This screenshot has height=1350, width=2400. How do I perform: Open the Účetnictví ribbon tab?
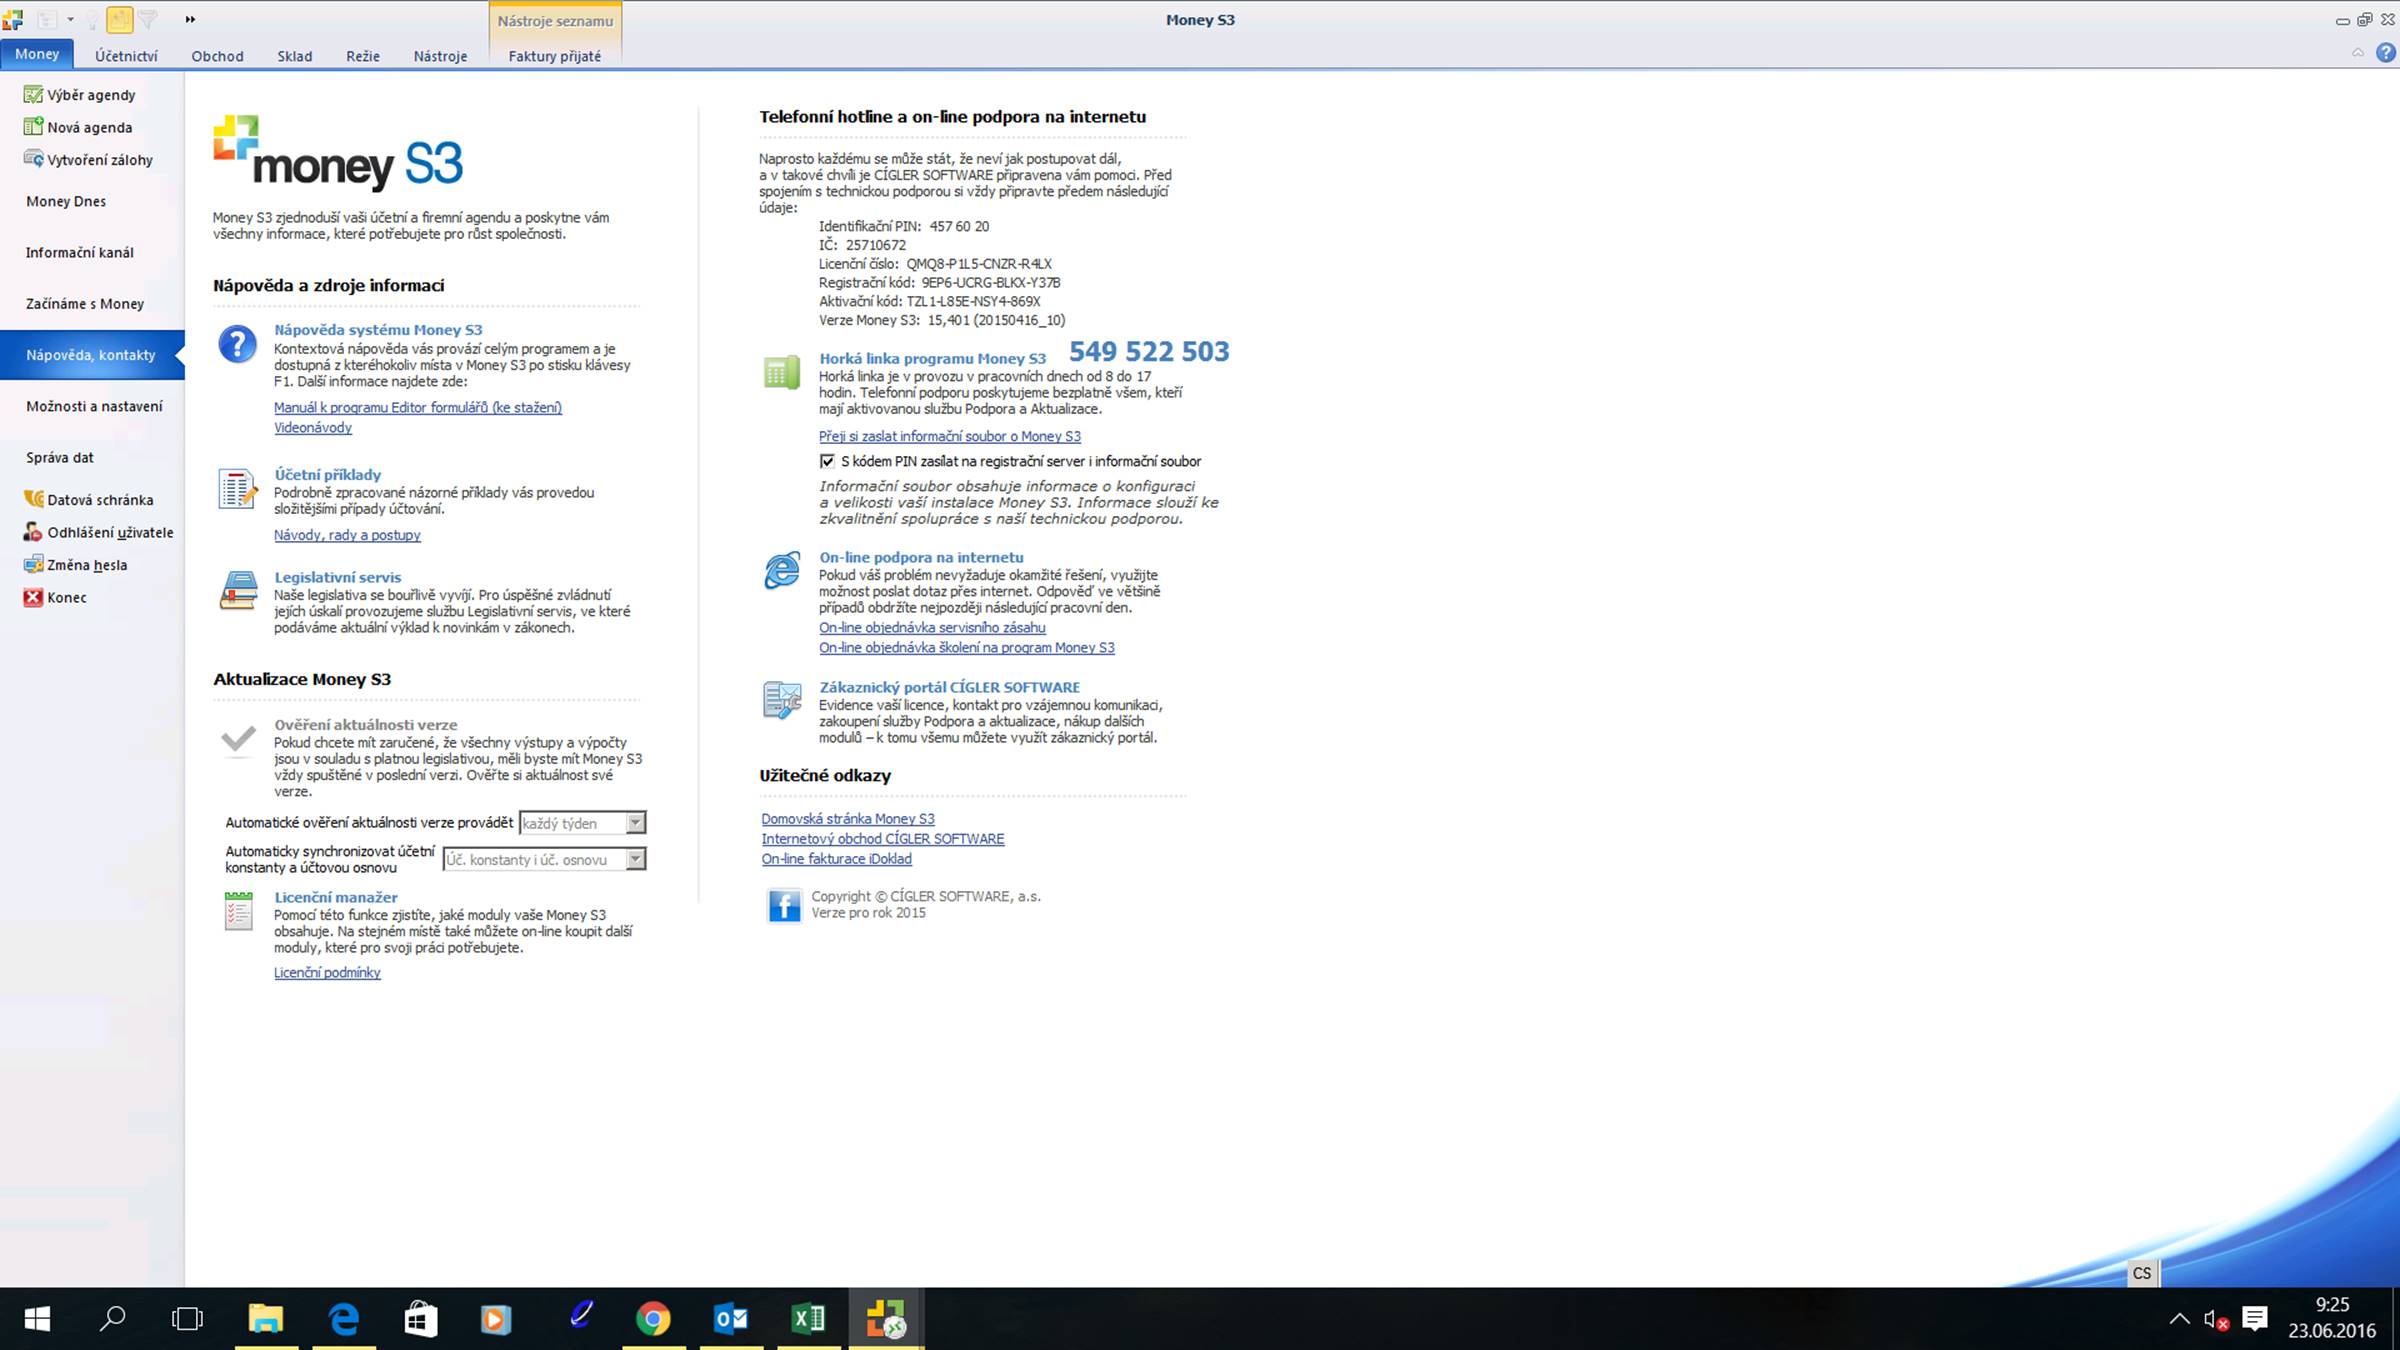pos(126,56)
